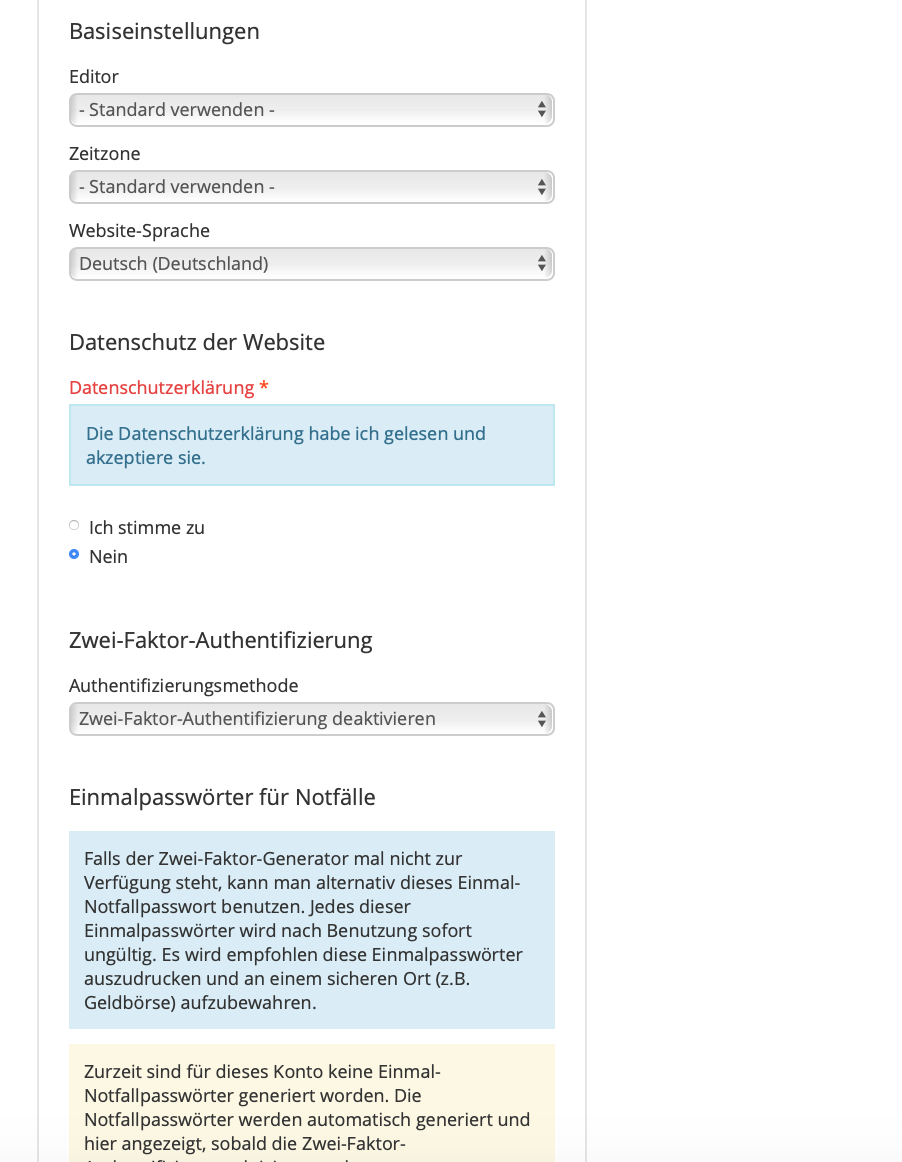Image resolution: width=902 pixels, height=1162 pixels.
Task: Click the blue Zwei-Faktor-Generator info box
Action: click(x=311, y=930)
